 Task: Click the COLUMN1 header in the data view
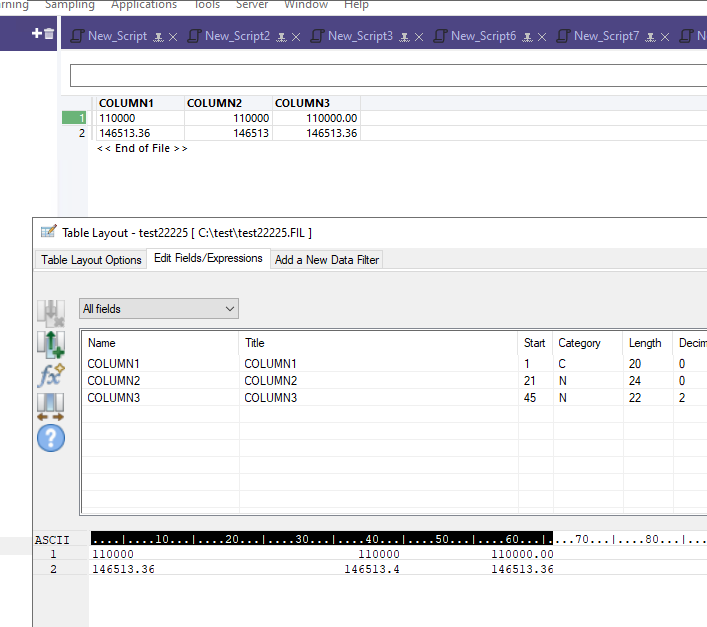(x=139, y=103)
